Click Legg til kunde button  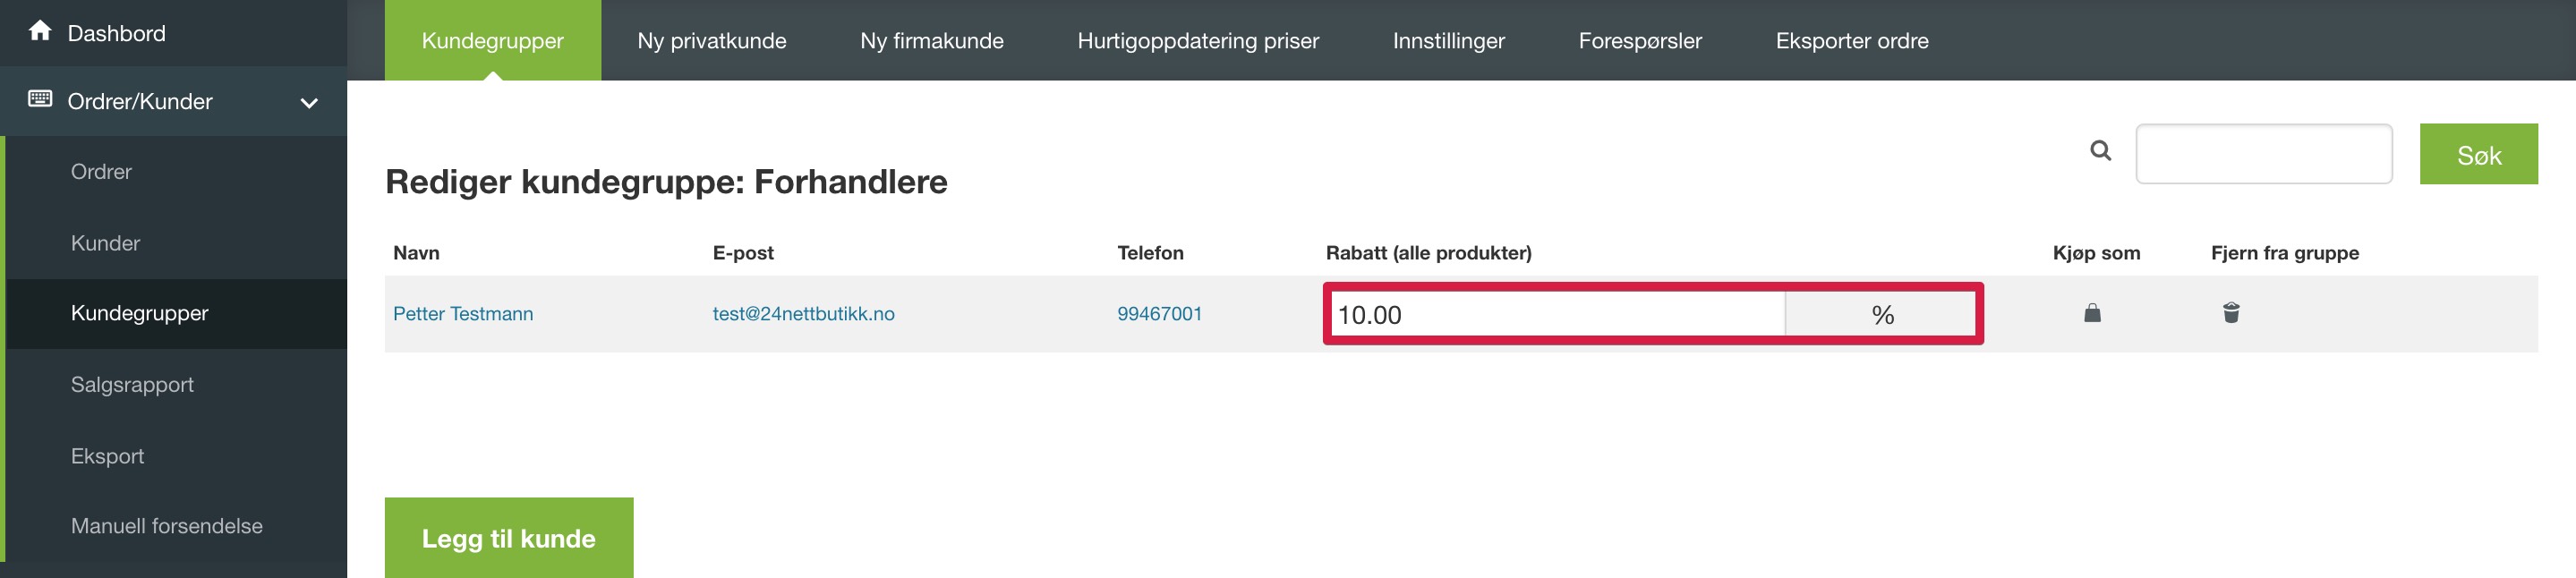point(509,538)
